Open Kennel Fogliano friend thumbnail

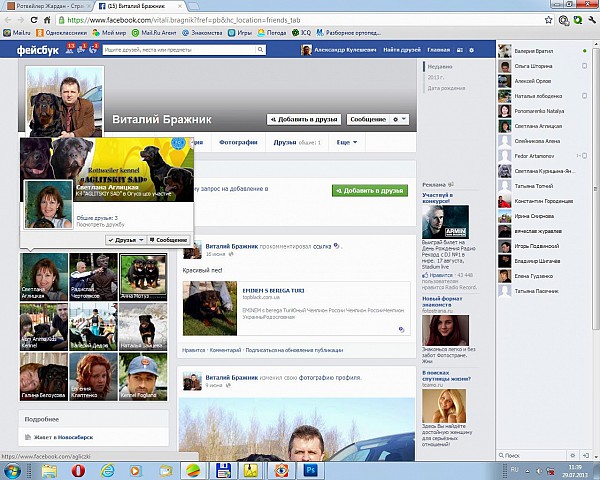point(143,377)
